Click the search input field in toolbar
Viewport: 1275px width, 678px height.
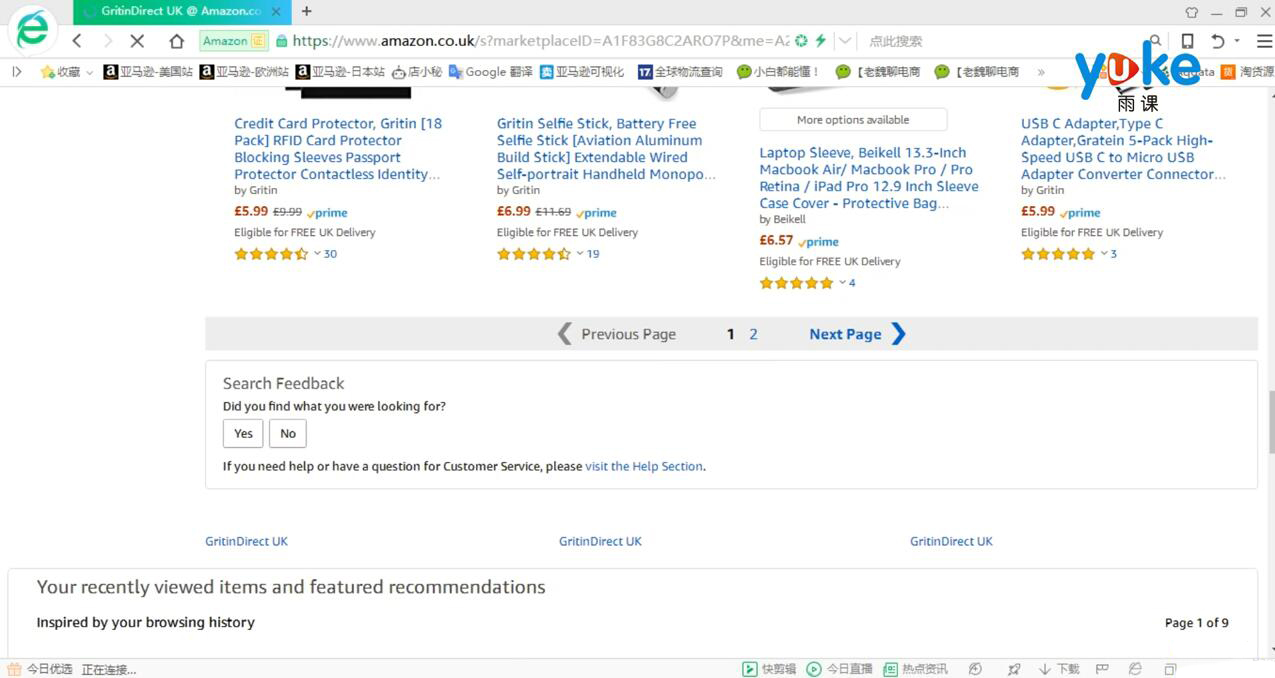pyautogui.click(x=1000, y=41)
